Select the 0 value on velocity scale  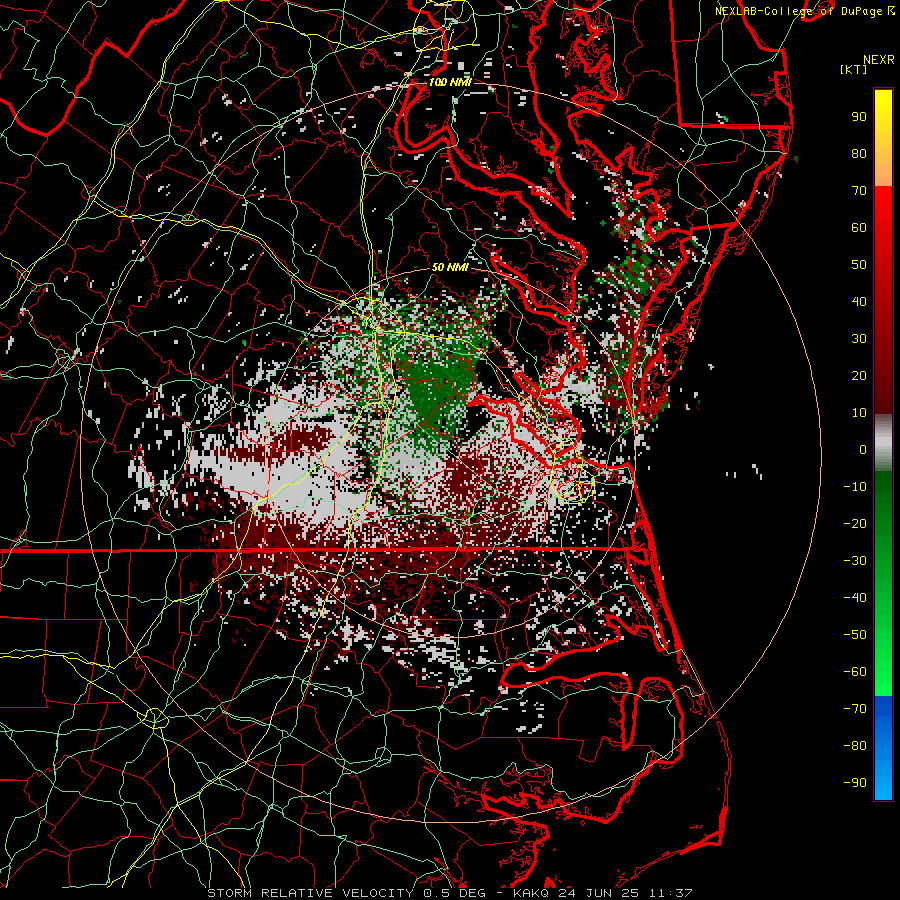pos(863,450)
